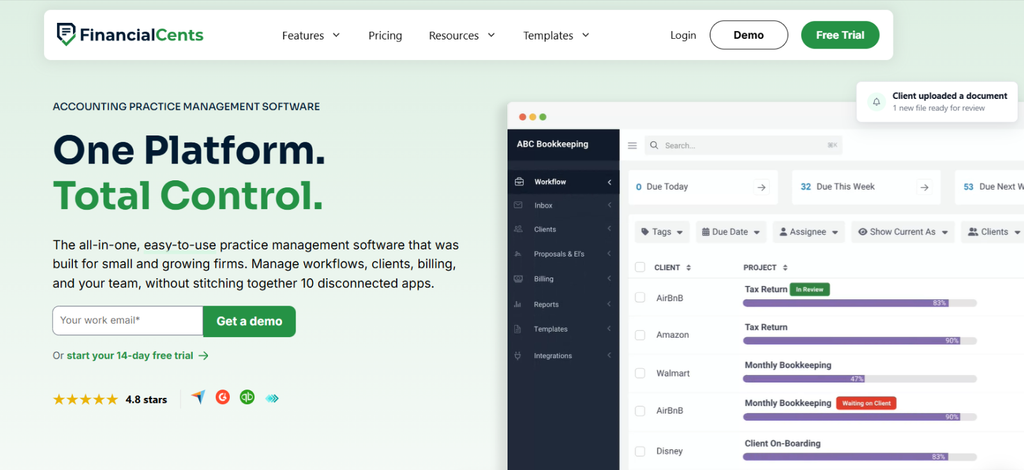The width and height of the screenshot is (1024, 470).
Task: Click the Walmart client name
Action: pyautogui.click(x=673, y=373)
